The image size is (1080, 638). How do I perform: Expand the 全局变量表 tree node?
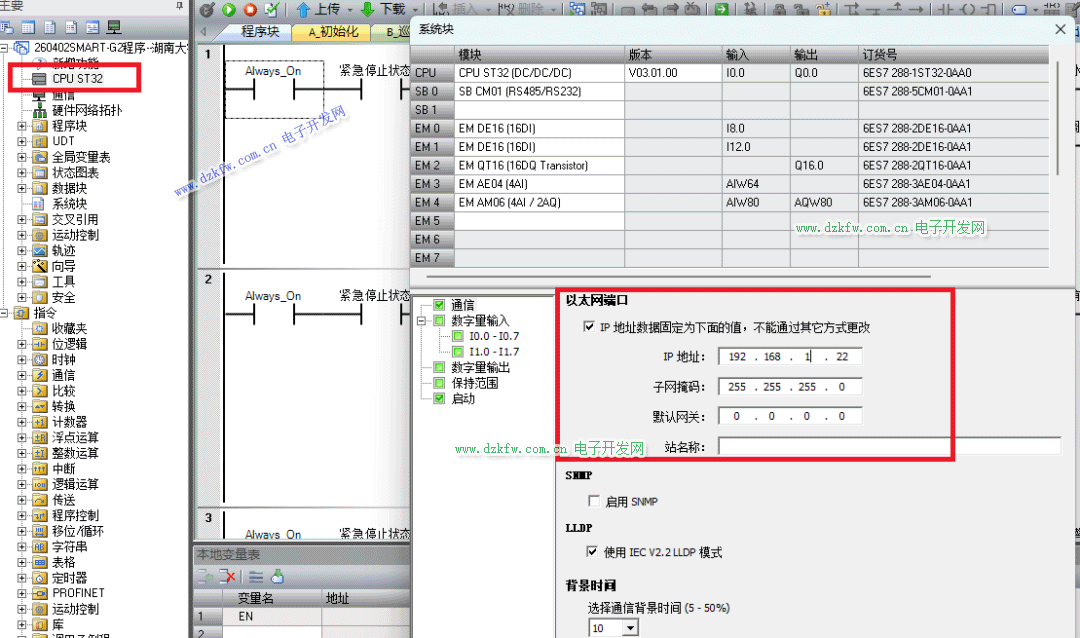click(x=22, y=157)
